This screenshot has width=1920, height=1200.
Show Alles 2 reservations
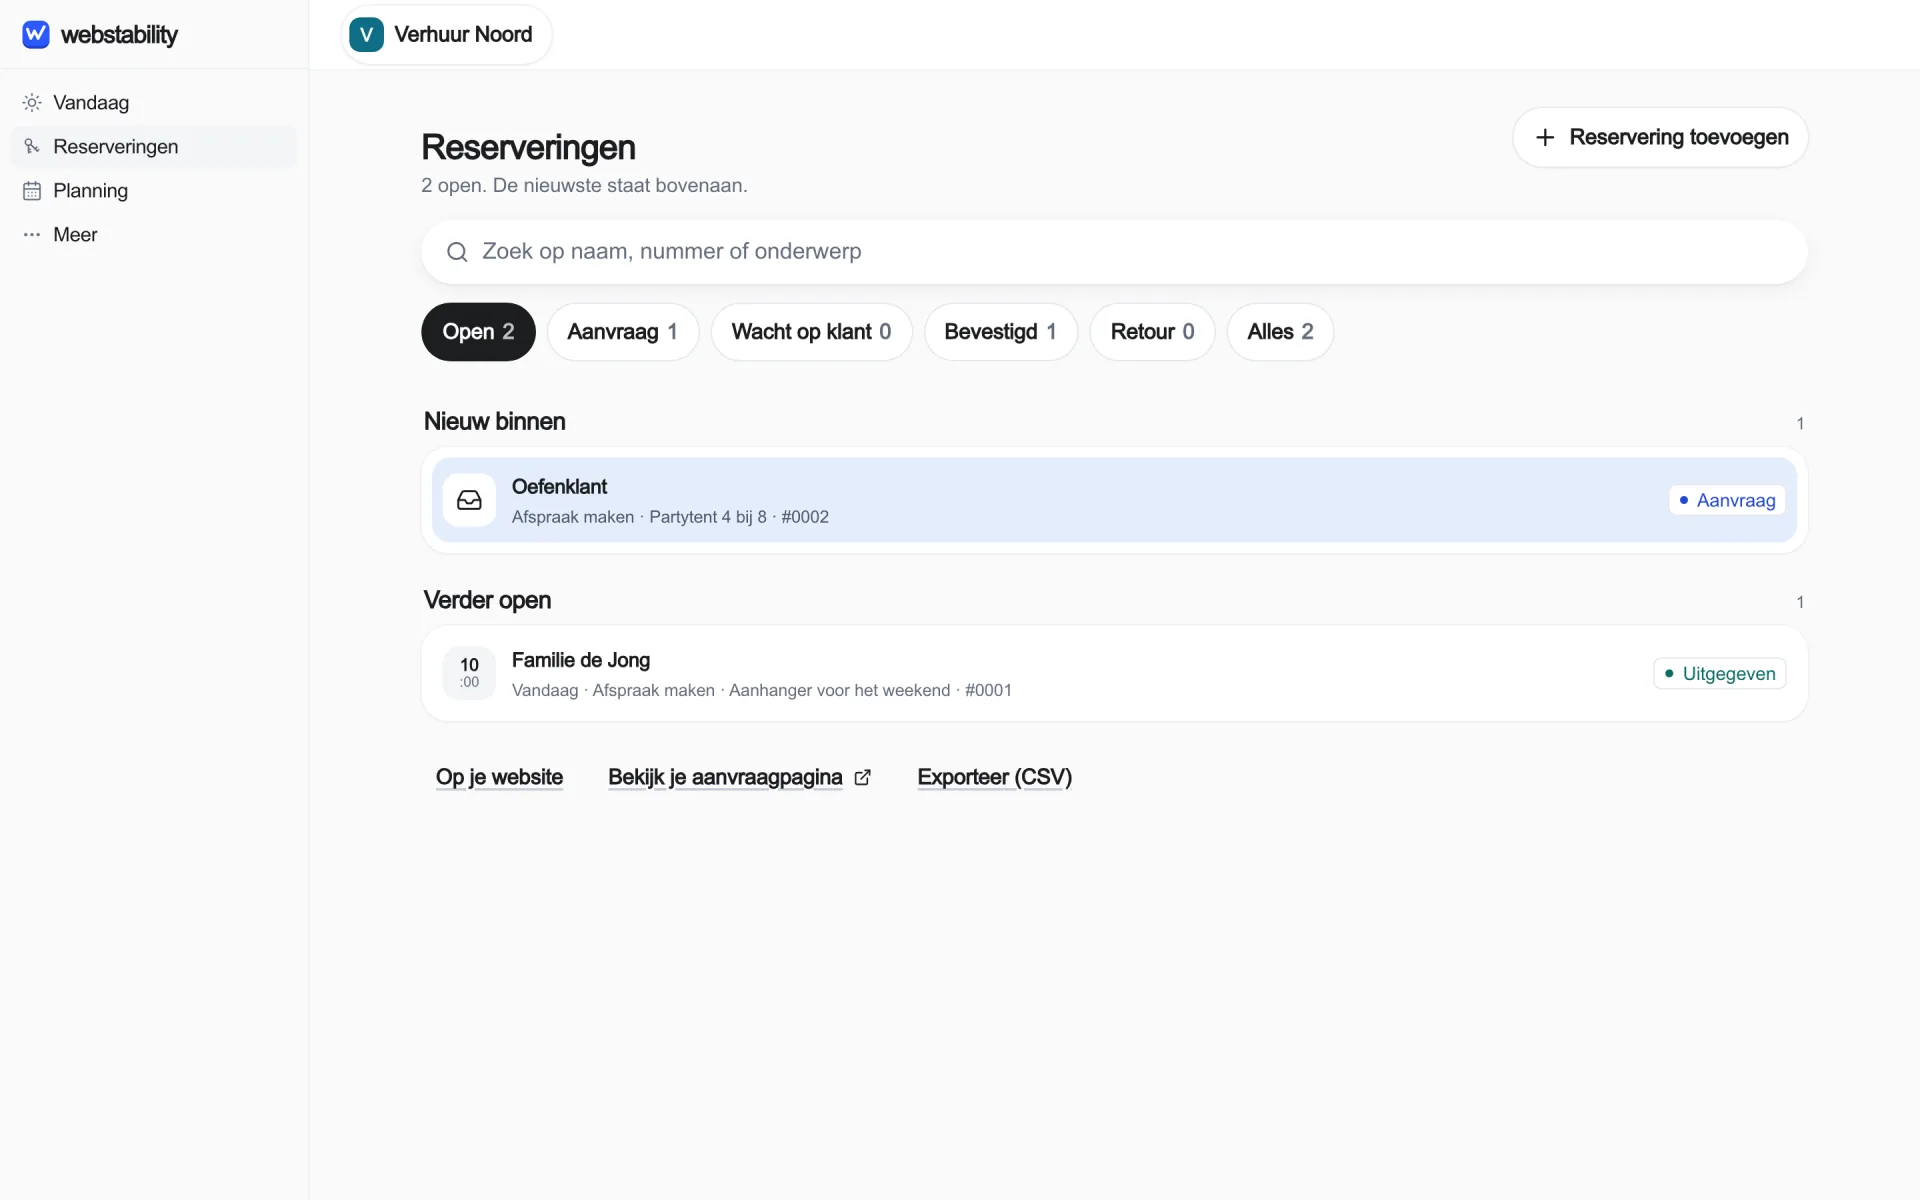click(x=1280, y=332)
